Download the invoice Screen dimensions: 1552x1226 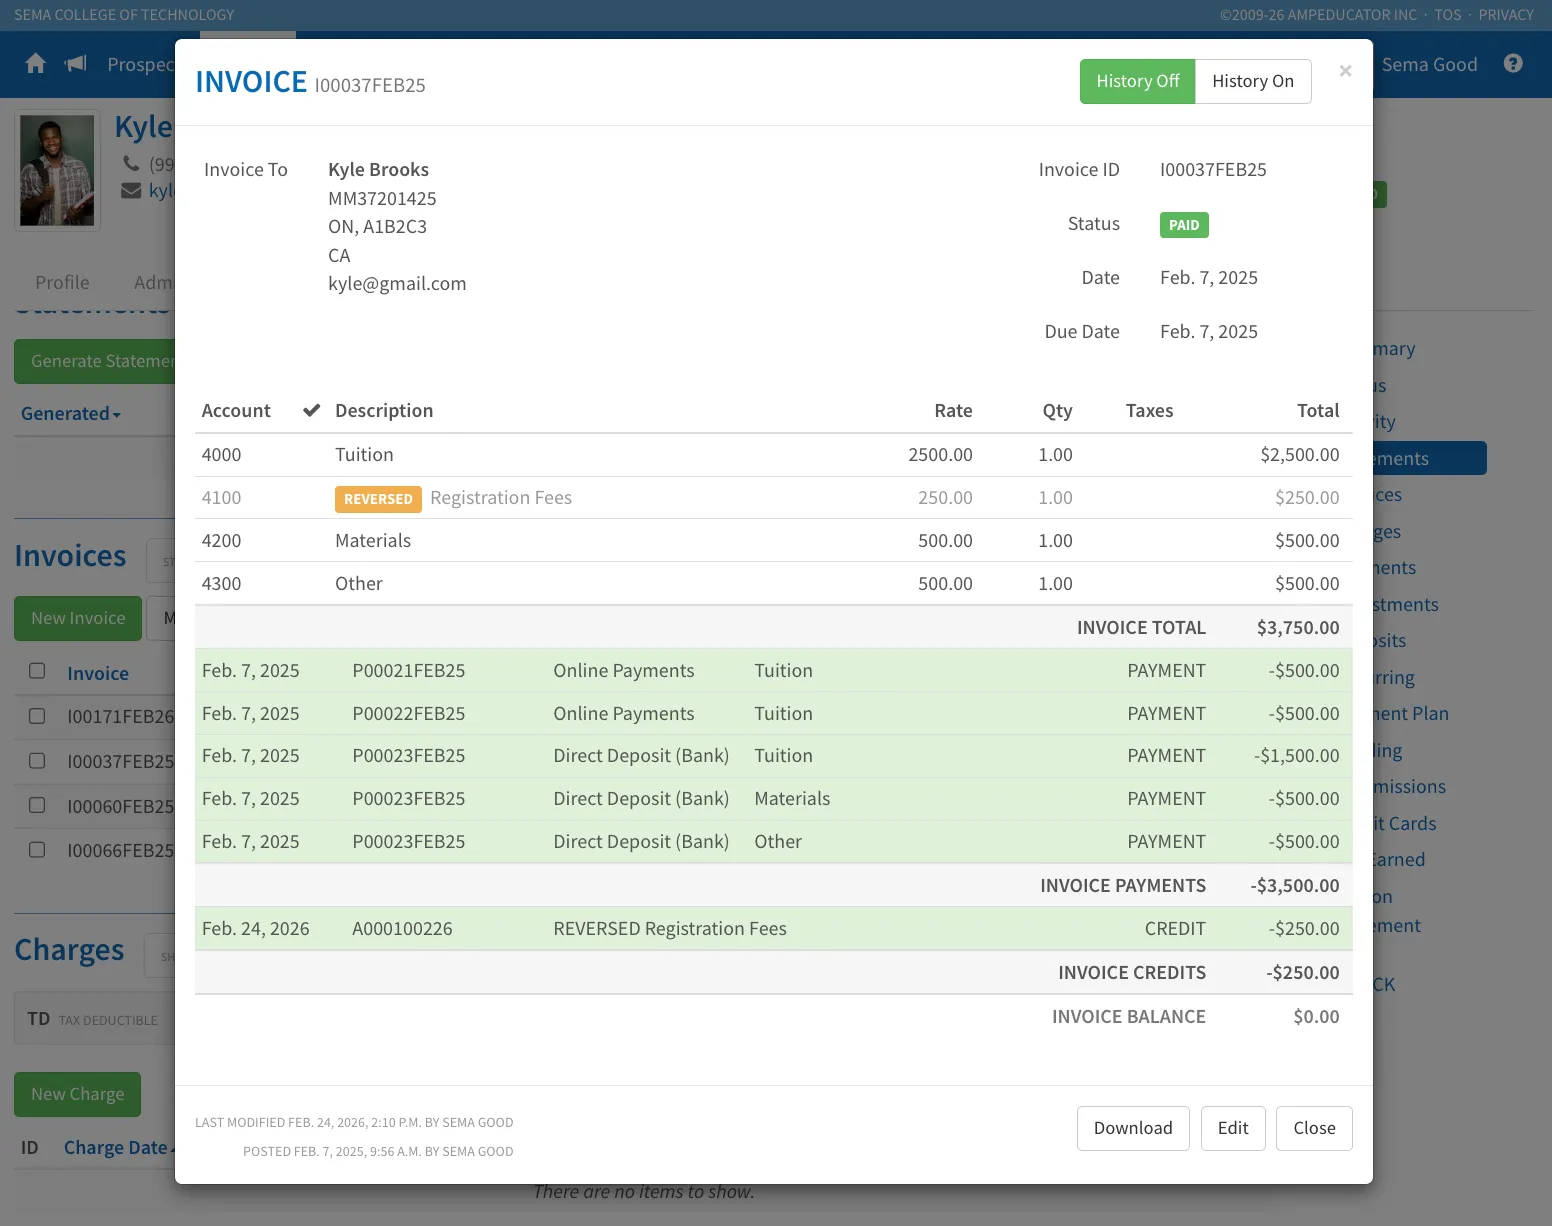click(x=1133, y=1128)
